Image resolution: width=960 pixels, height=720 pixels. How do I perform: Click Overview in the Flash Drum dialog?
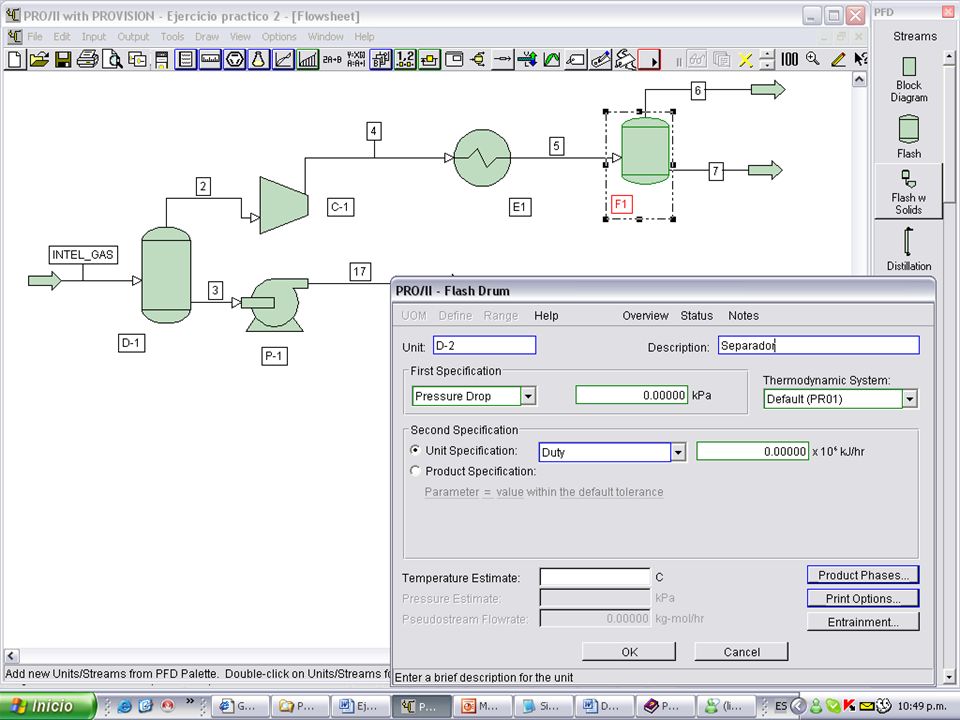645,316
